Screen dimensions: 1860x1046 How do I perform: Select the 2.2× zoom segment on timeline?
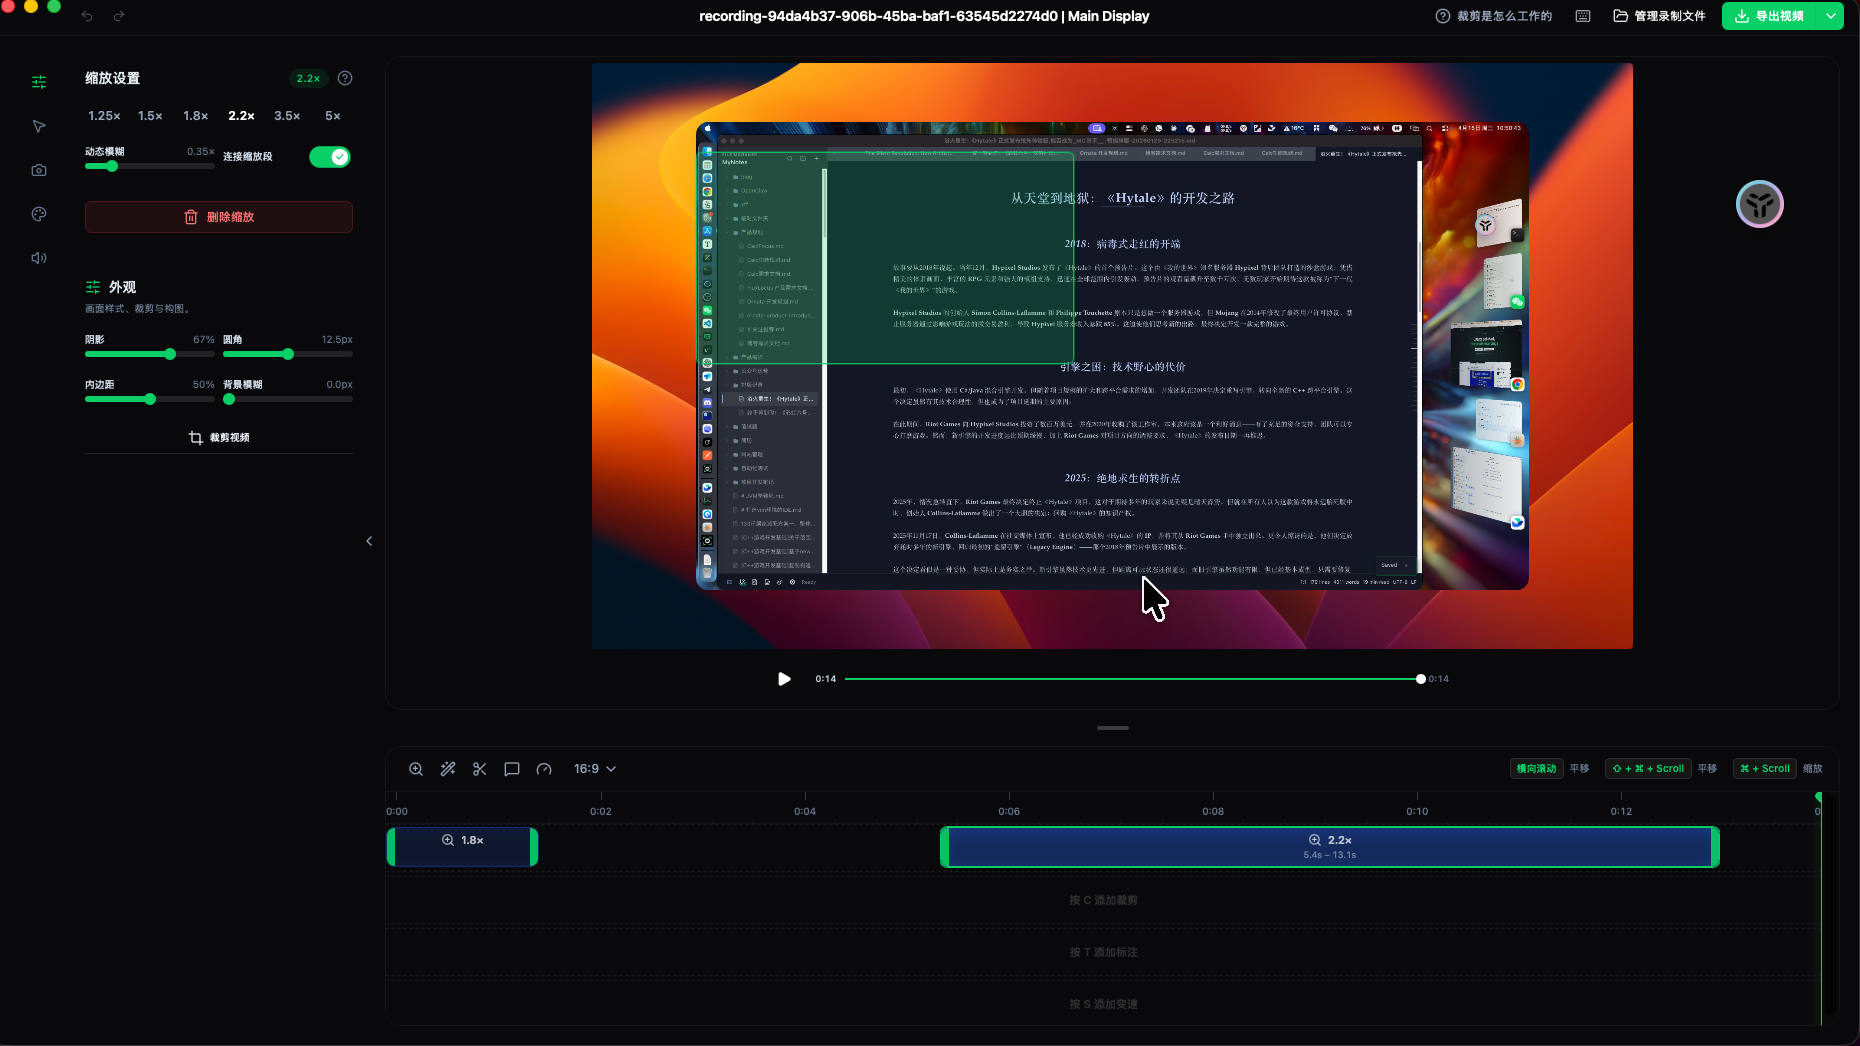1330,847
